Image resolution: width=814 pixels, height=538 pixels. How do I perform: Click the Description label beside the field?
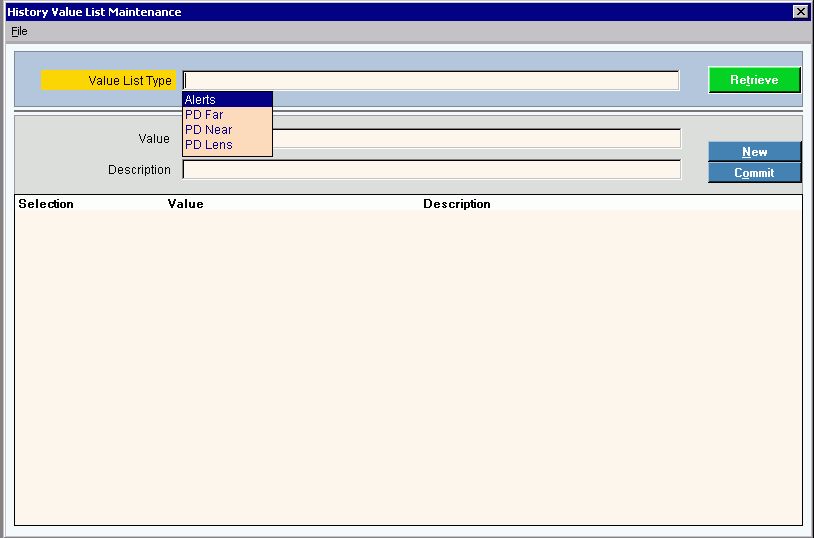139,170
